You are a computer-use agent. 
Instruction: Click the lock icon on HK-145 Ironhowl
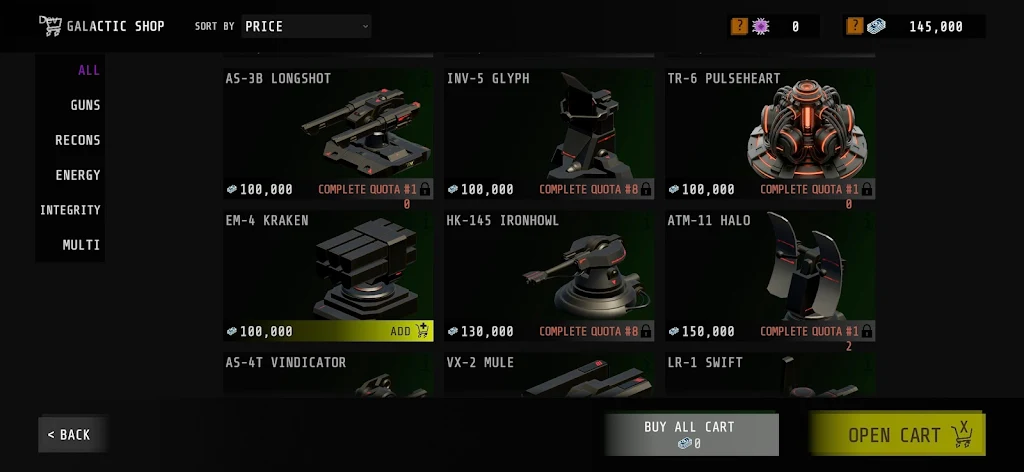tap(646, 331)
